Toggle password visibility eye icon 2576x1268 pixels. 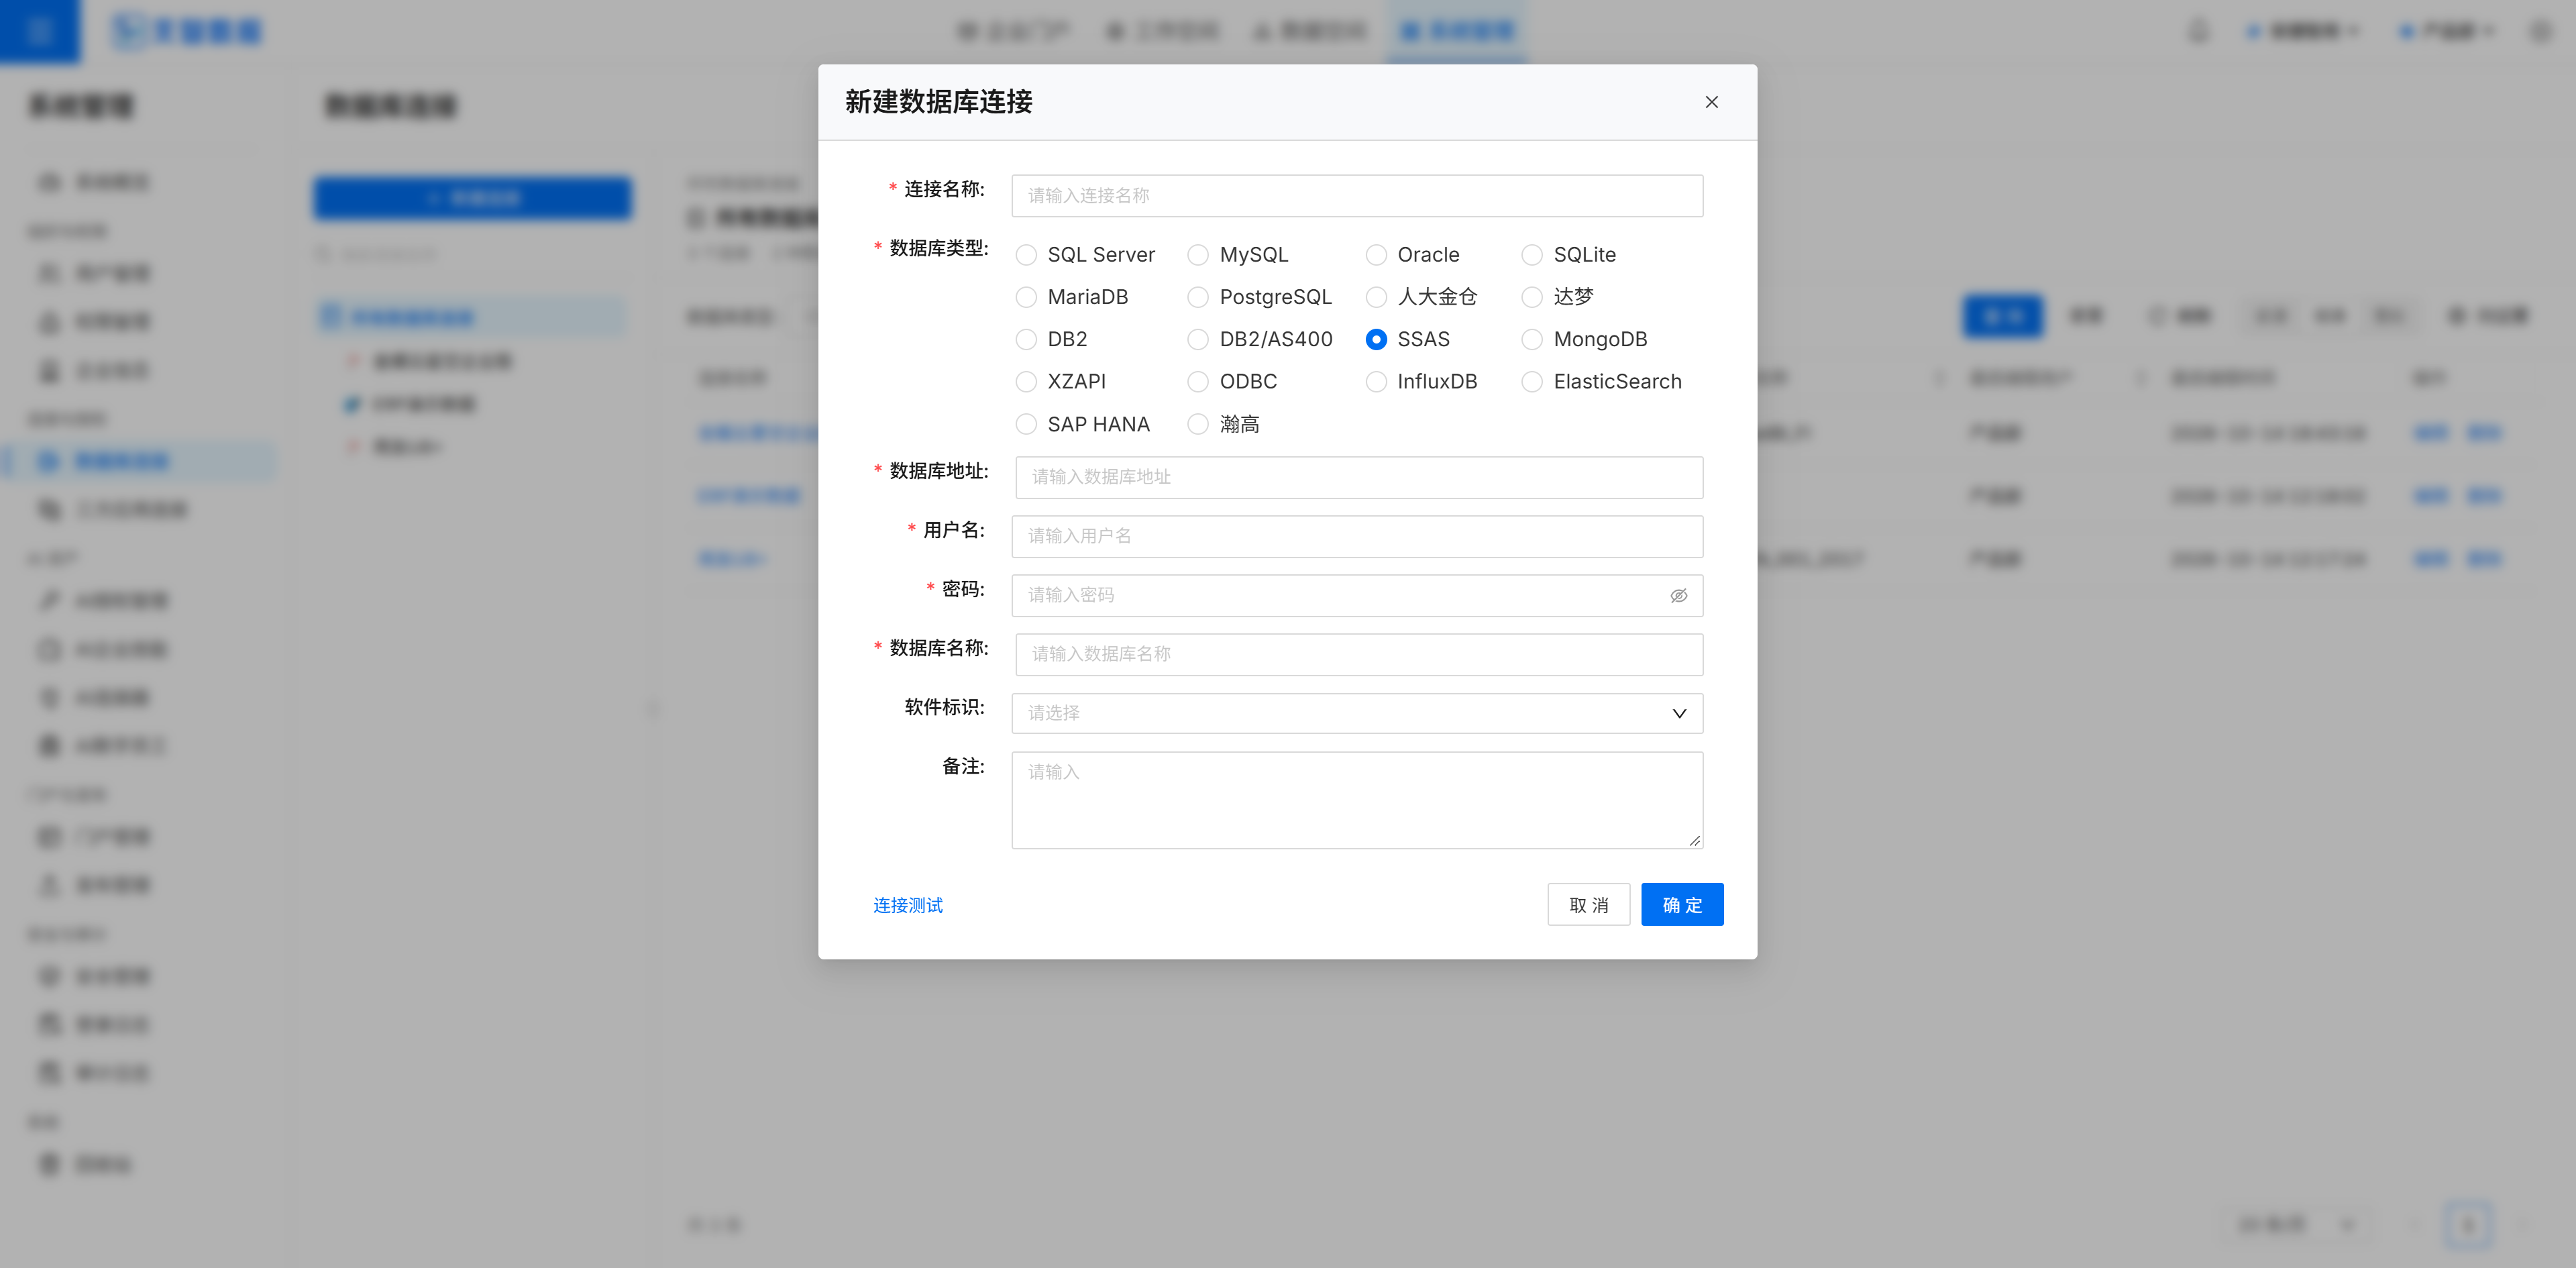click(x=1678, y=595)
